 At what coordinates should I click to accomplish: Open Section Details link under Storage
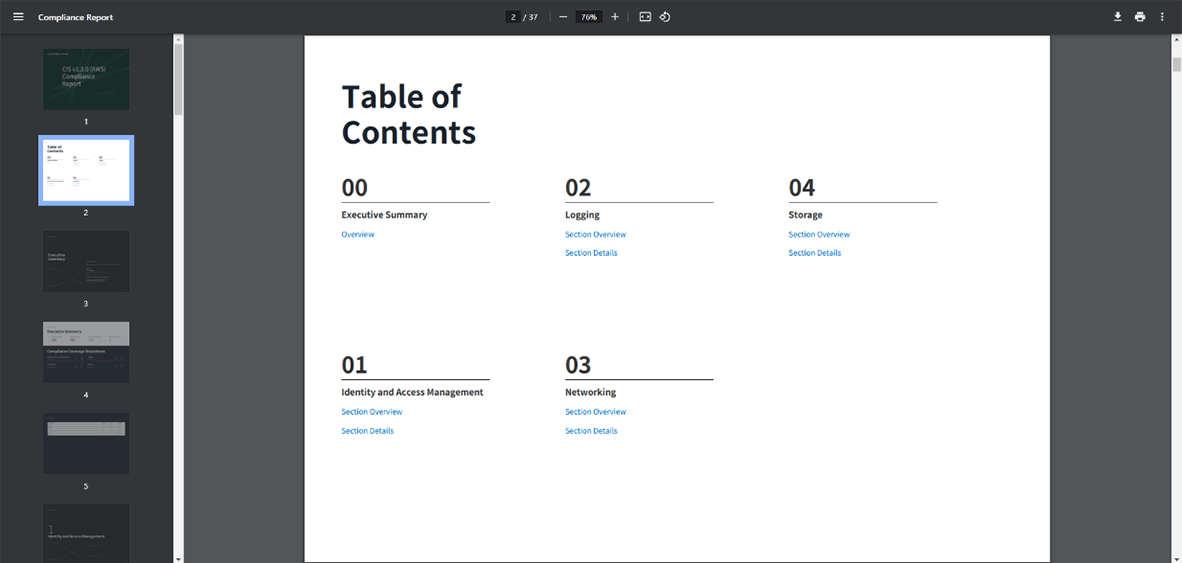[814, 253]
